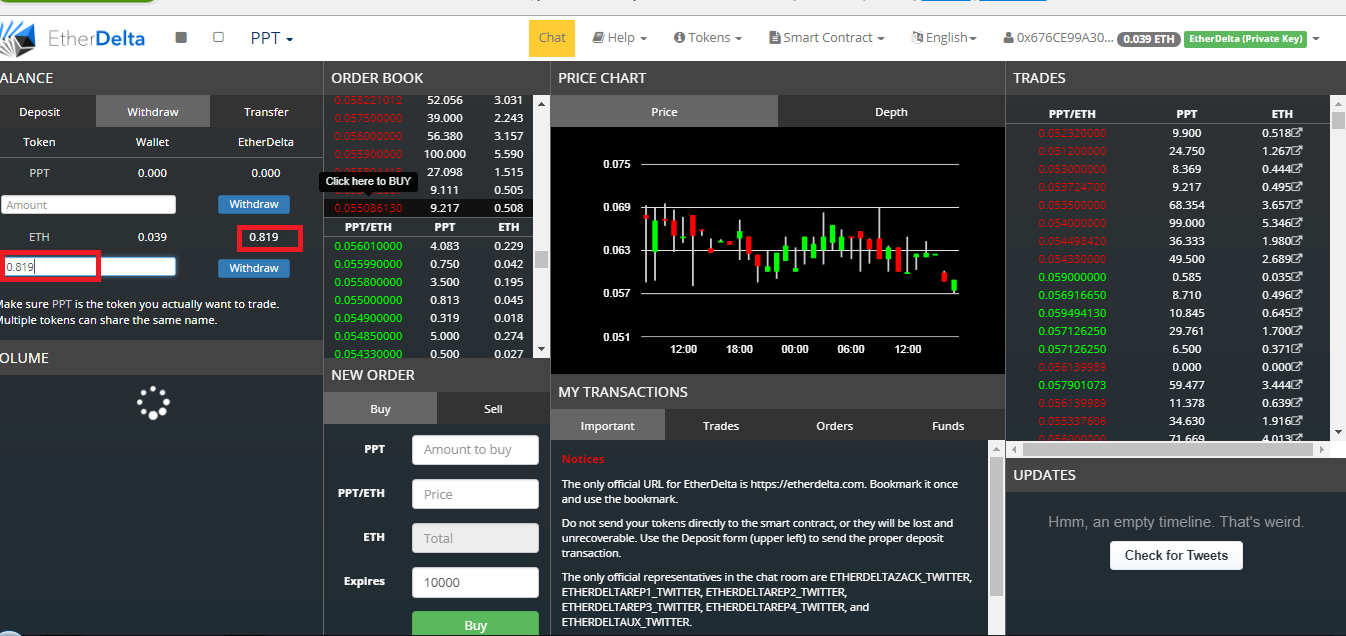Open external link for 1.980 ETH trade
This screenshot has height=636, width=1346.
1297,241
